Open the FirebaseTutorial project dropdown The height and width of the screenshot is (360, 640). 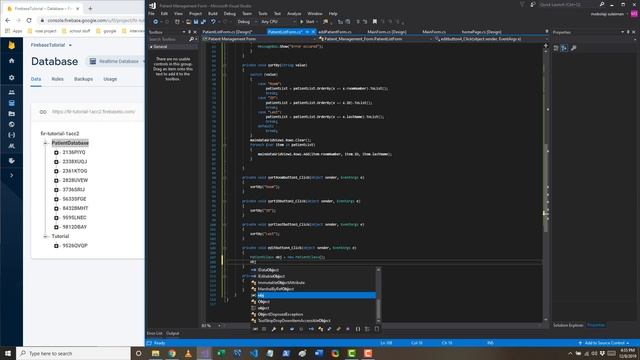pyautogui.click(x=51, y=45)
